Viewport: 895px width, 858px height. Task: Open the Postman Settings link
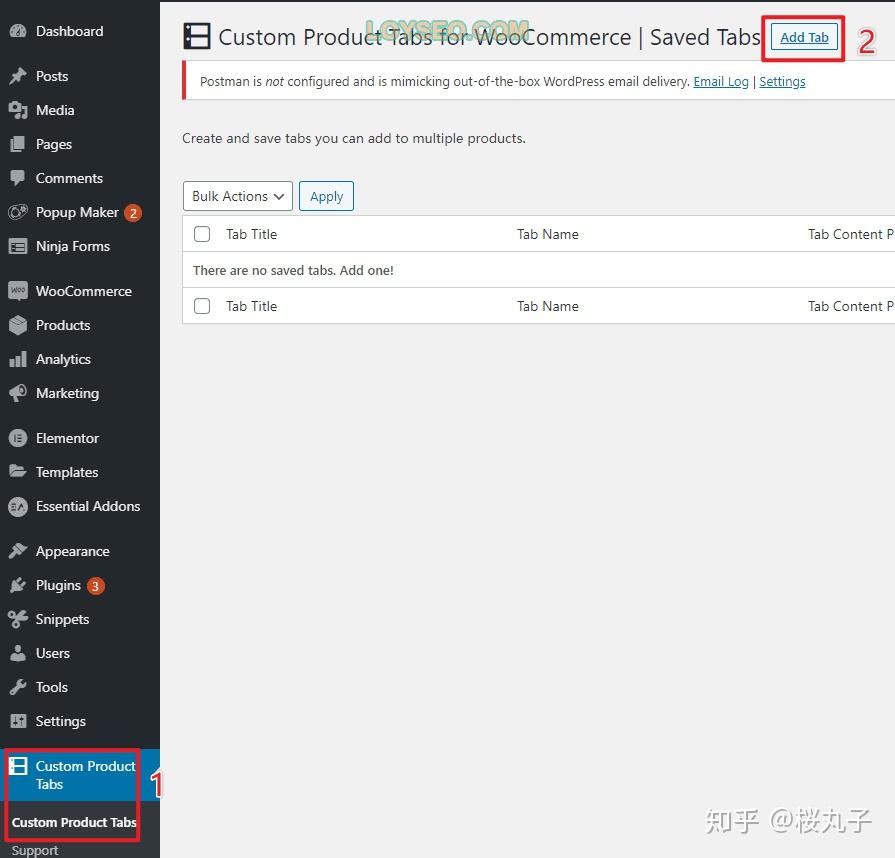point(782,82)
